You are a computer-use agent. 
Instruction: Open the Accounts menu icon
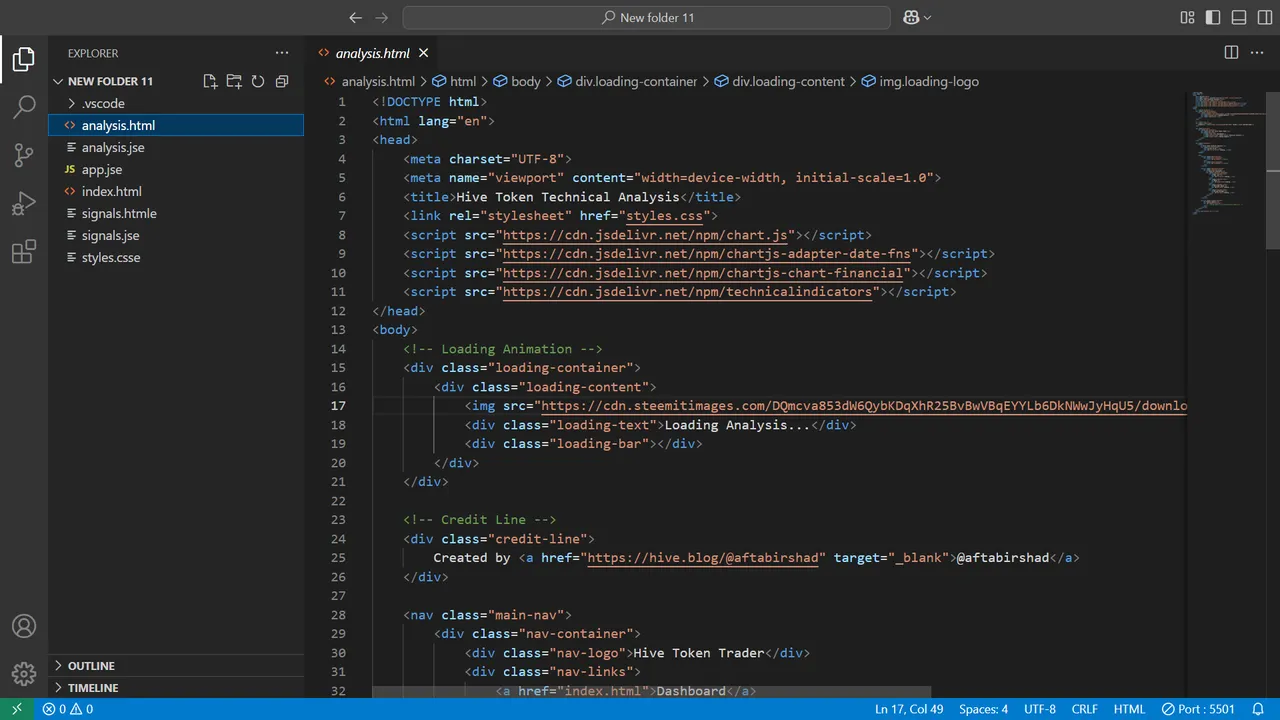point(24,626)
